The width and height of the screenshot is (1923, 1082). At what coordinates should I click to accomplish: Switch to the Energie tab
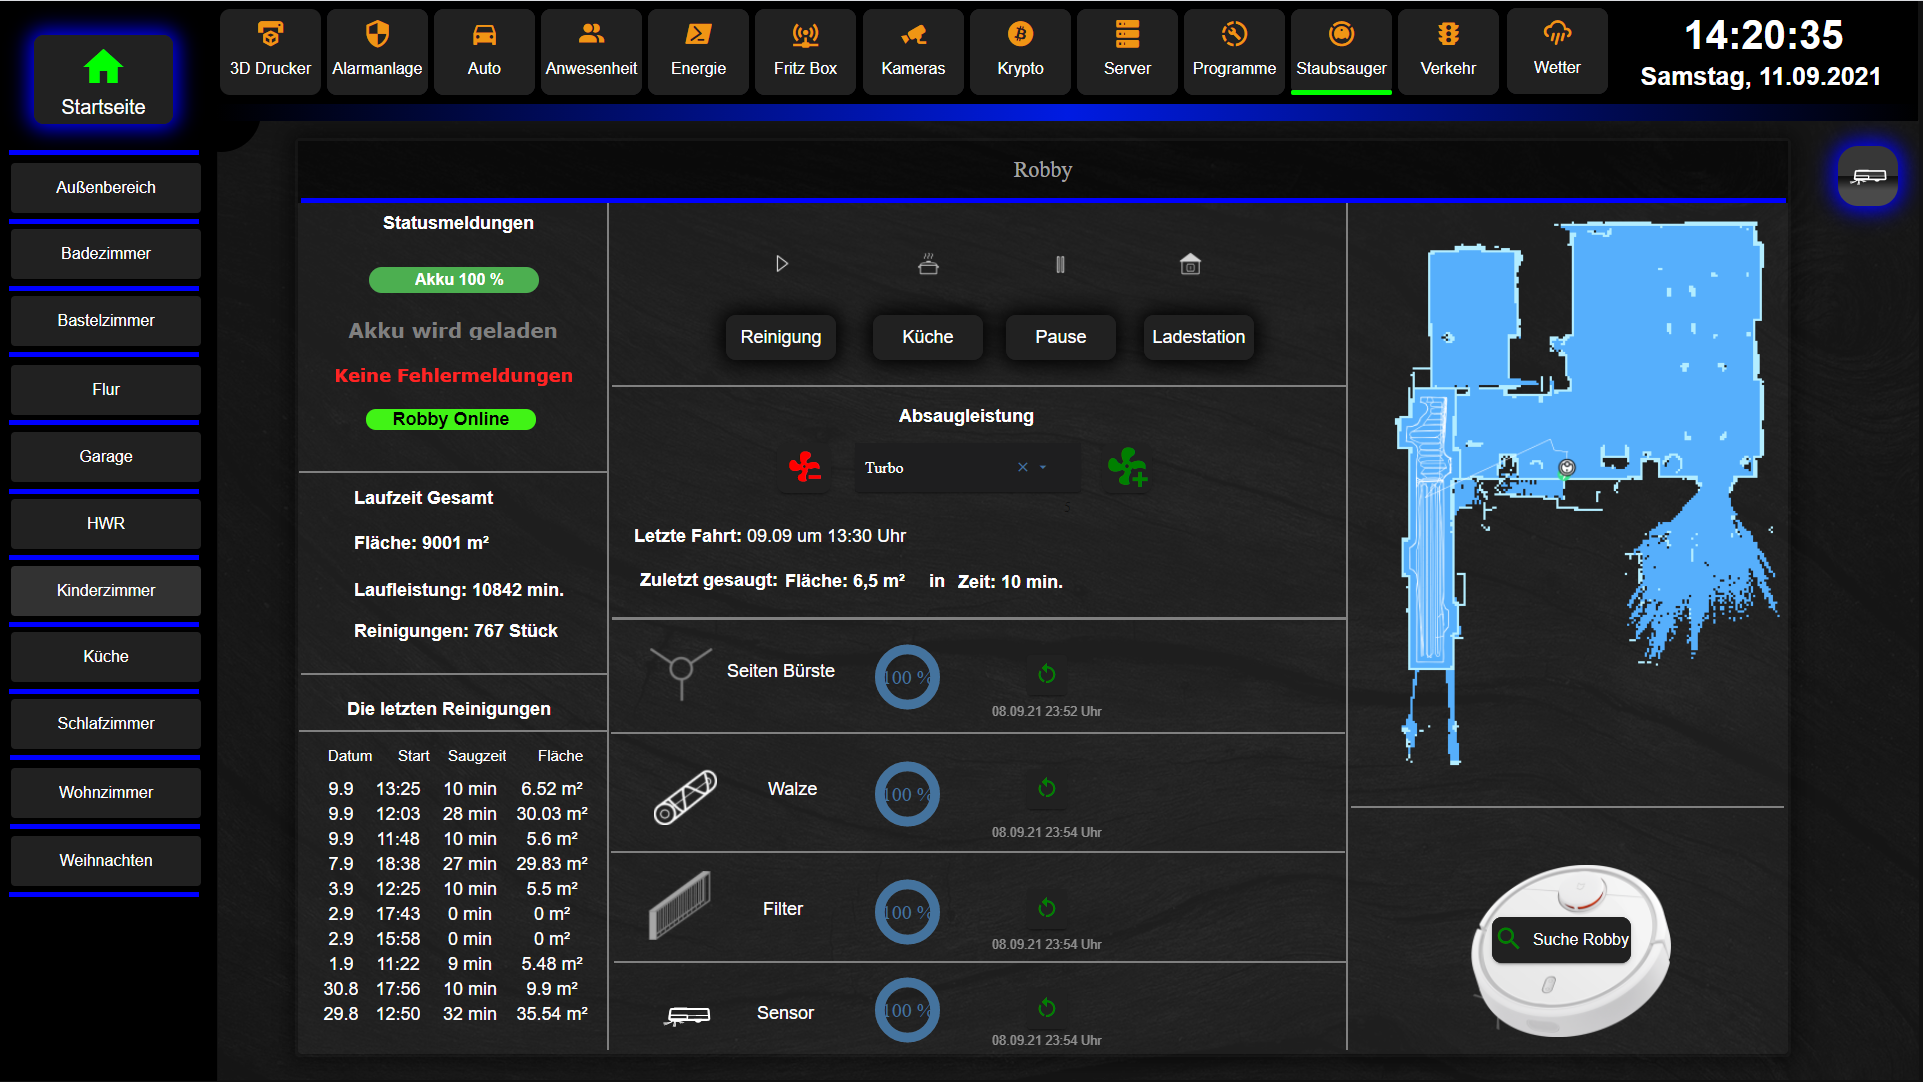(x=698, y=52)
